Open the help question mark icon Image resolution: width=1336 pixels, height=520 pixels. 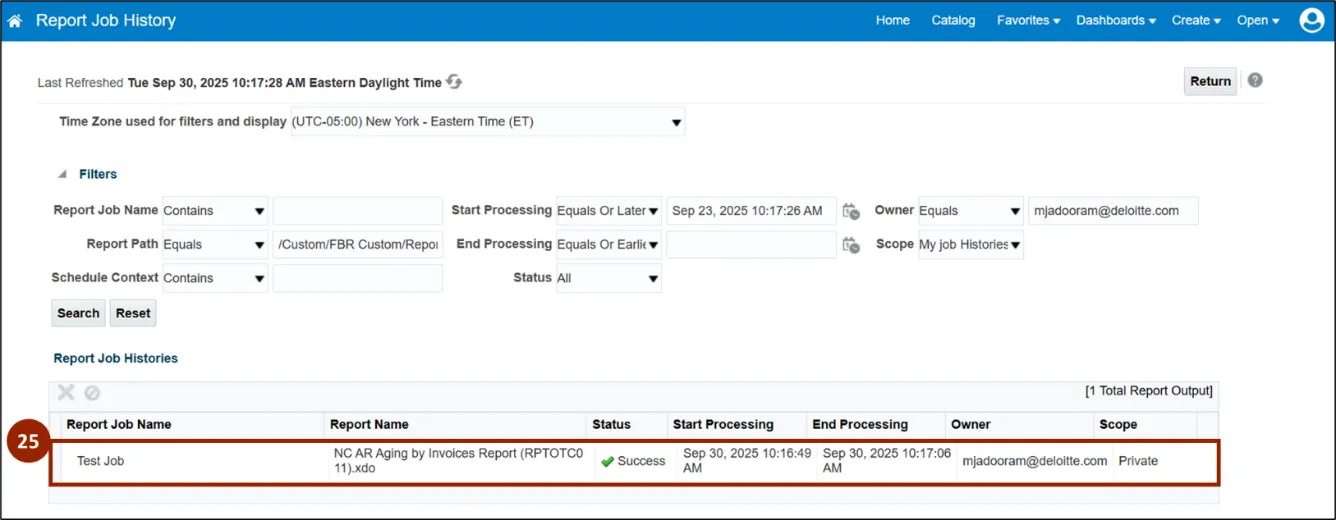pos(1255,80)
